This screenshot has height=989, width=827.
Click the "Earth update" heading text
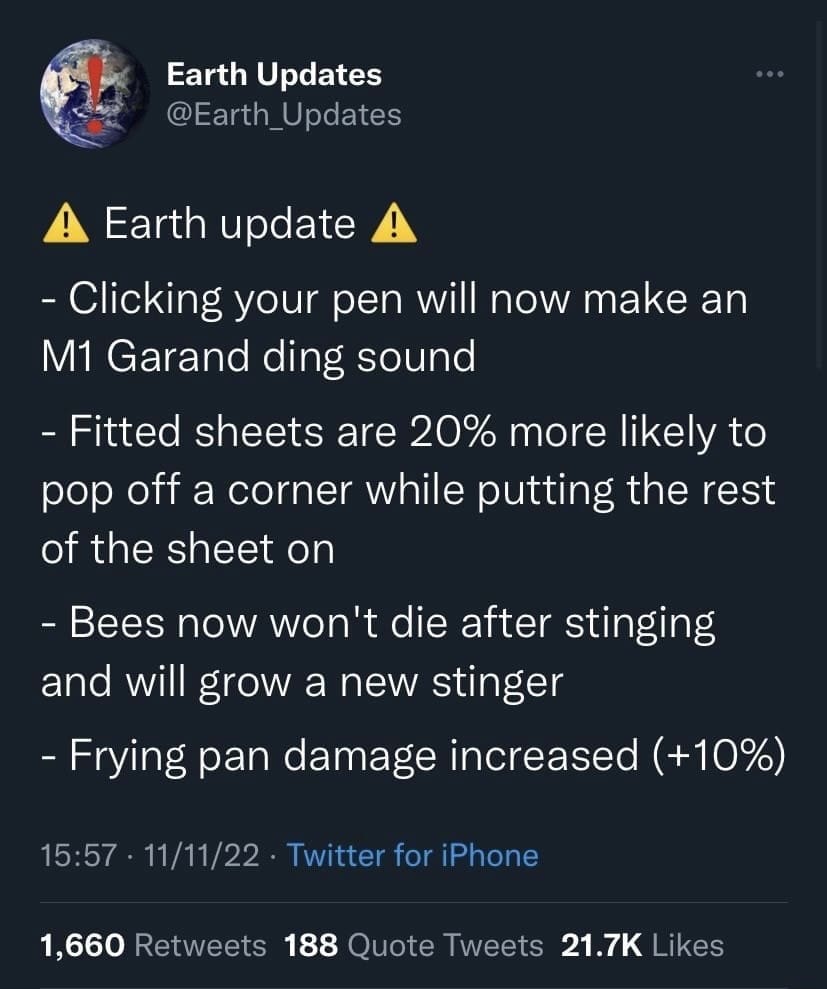point(229,226)
